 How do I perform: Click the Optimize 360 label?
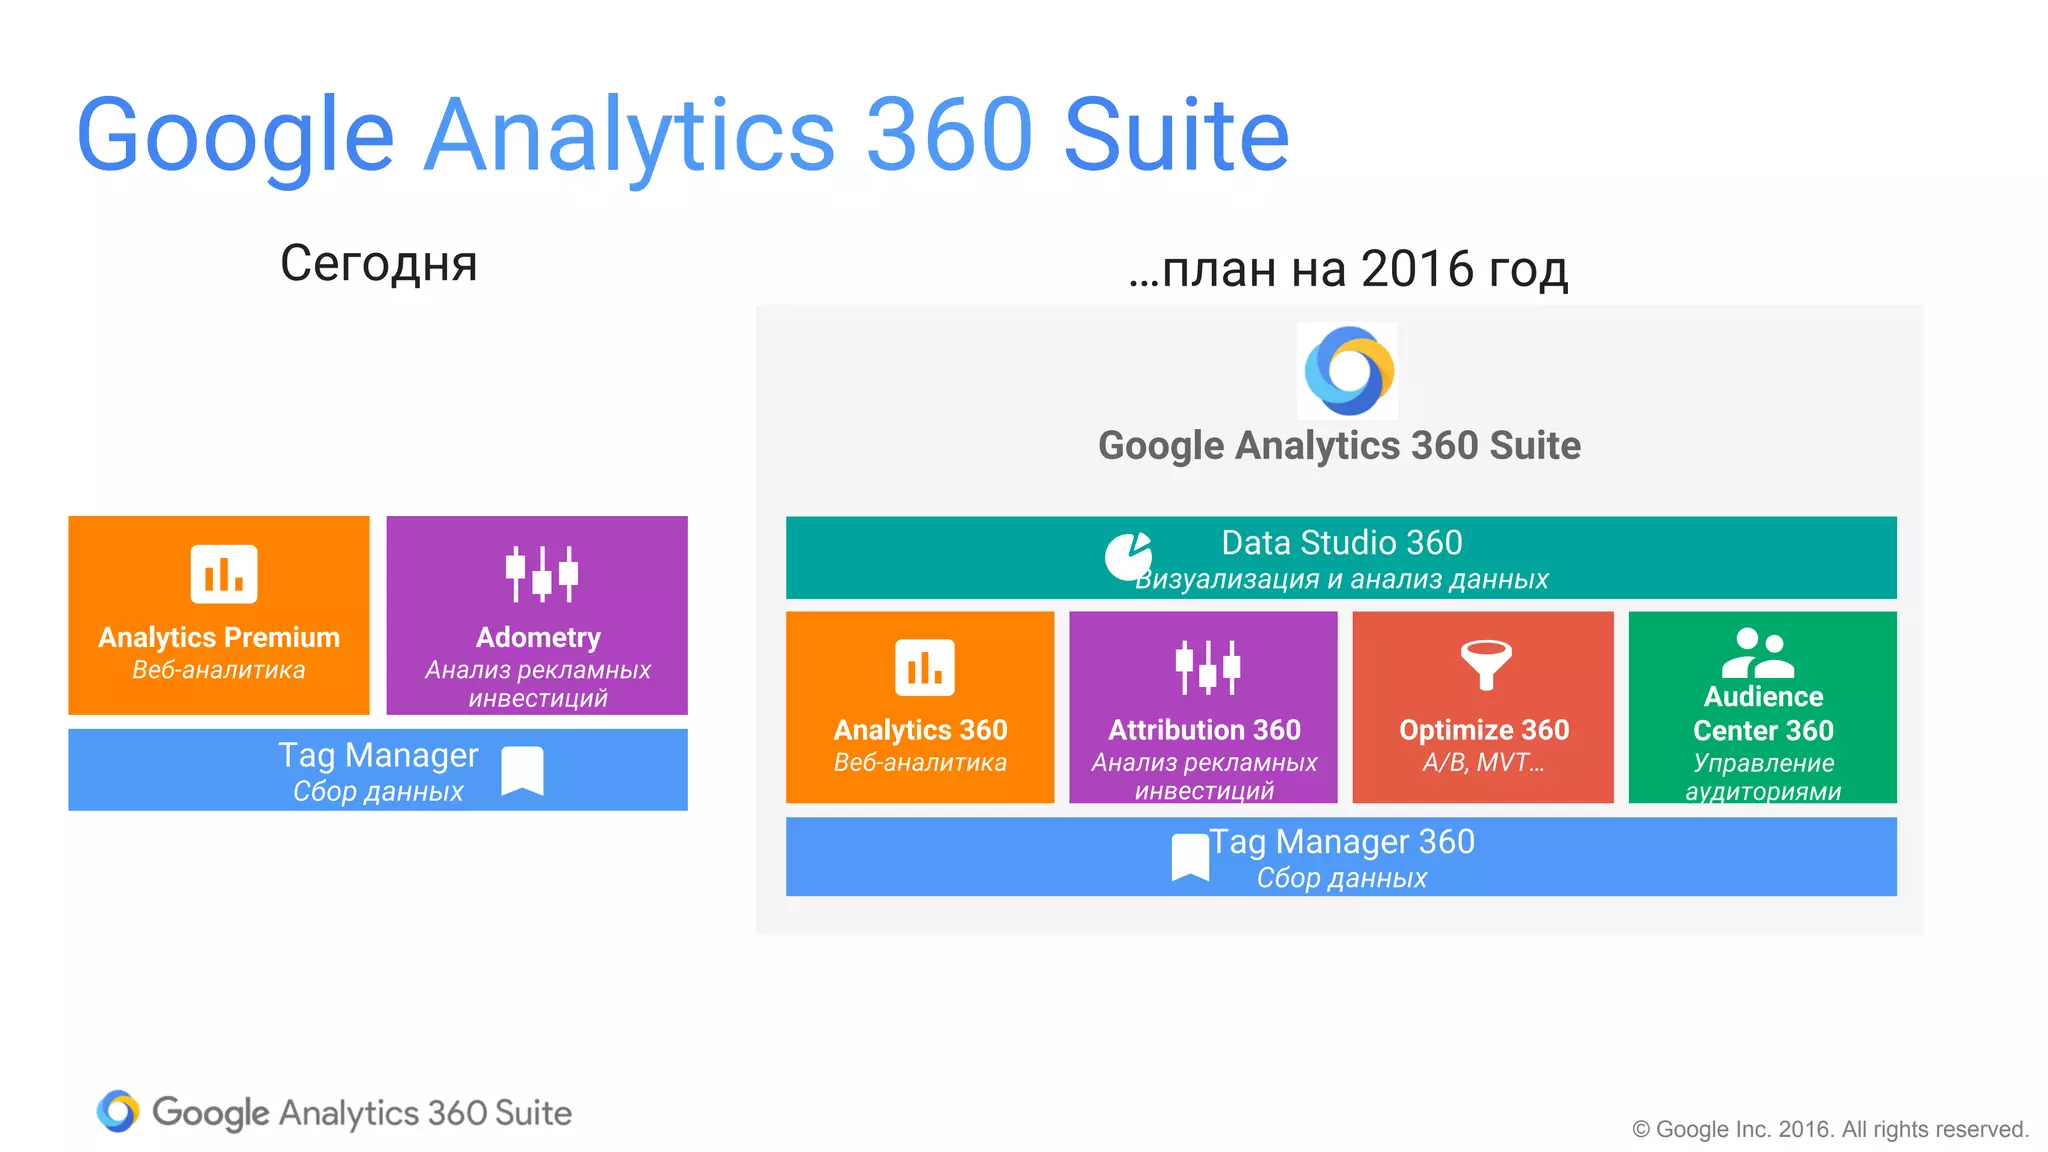pyautogui.click(x=1484, y=730)
